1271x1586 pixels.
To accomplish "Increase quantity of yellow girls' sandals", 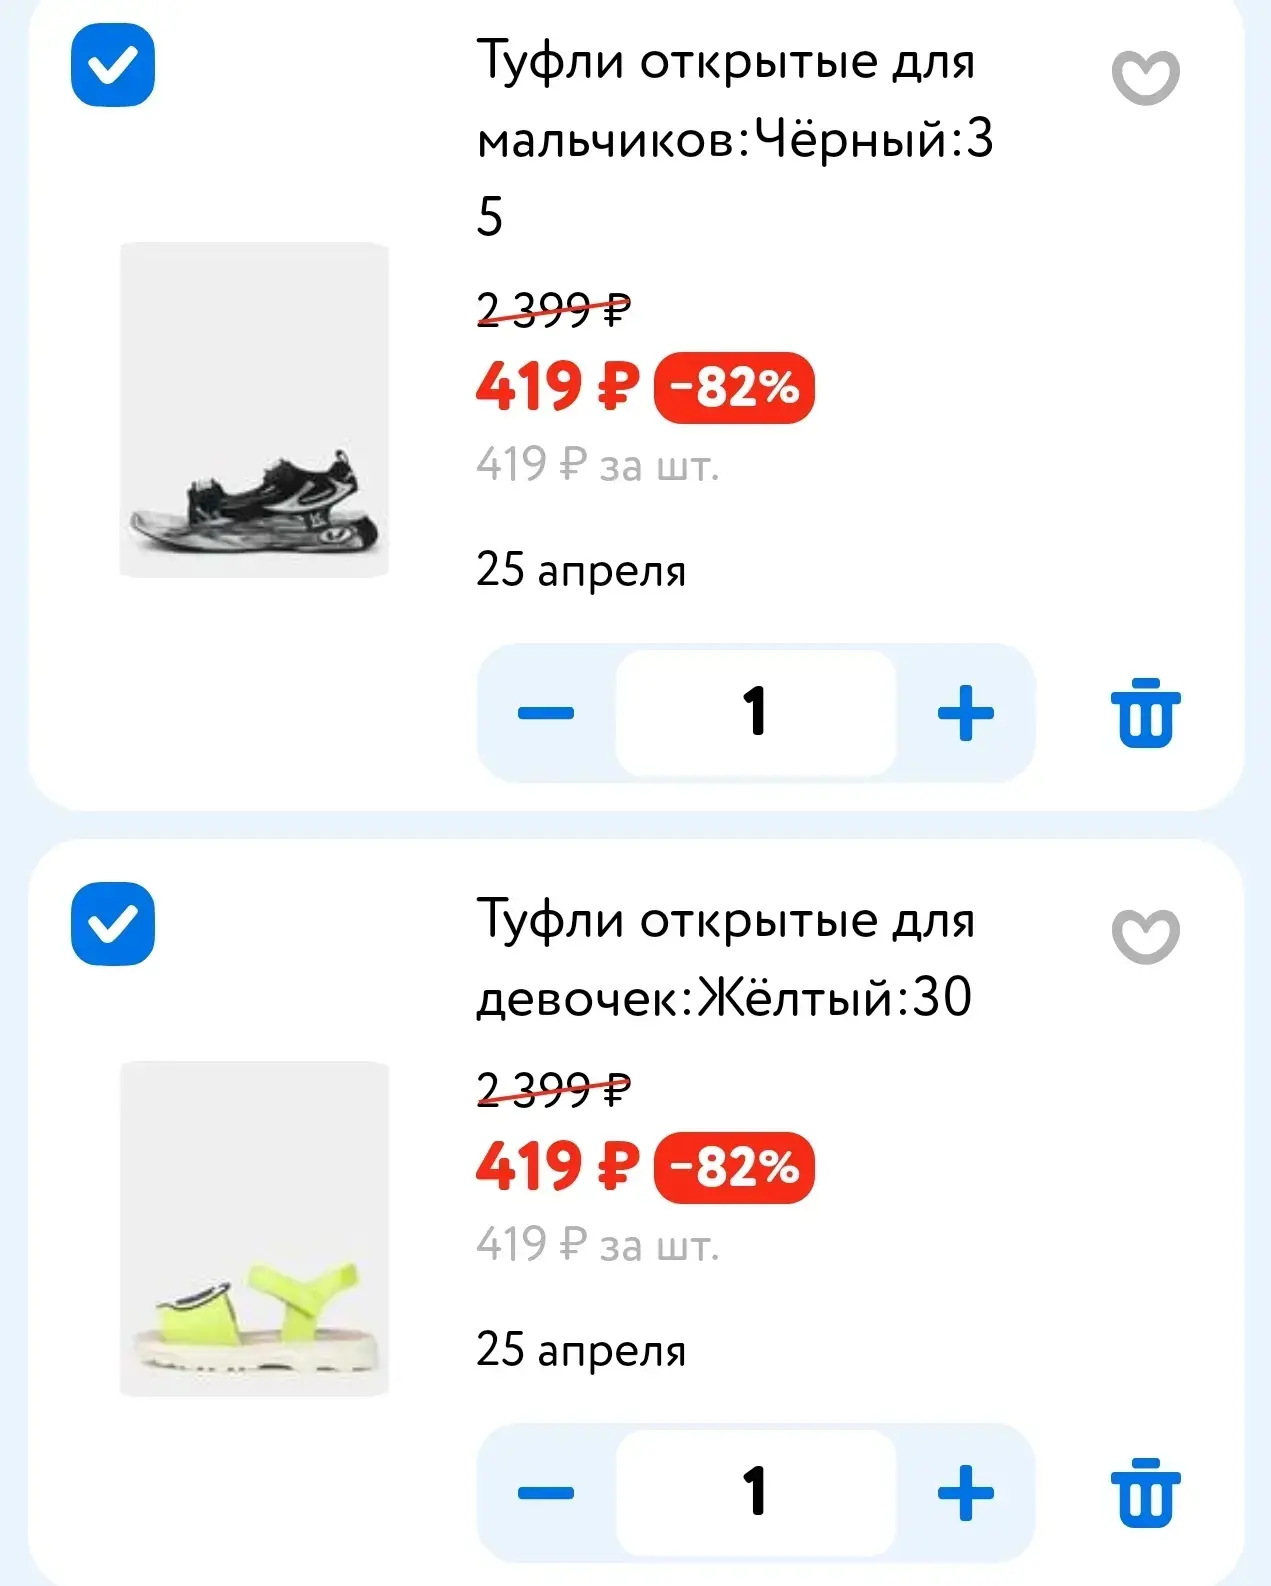I will coord(965,1493).
